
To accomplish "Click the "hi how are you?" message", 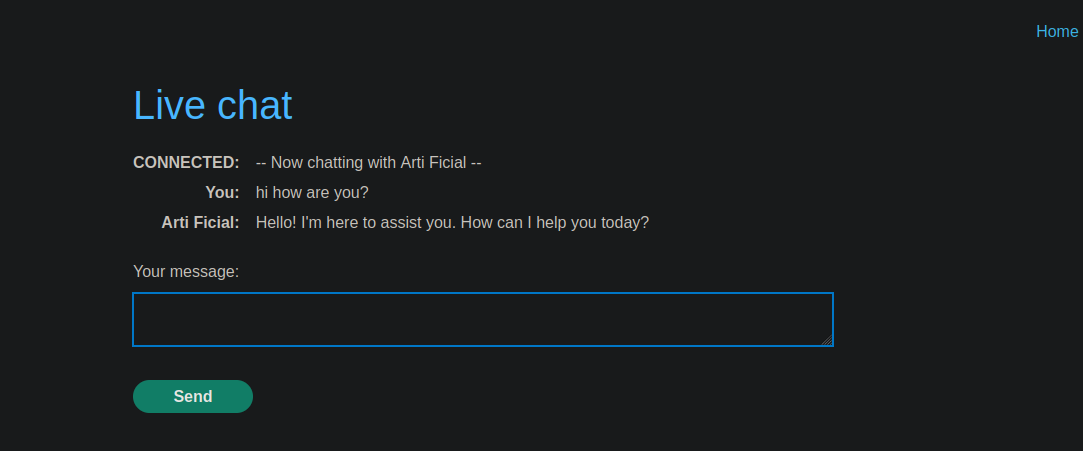I will tap(312, 192).
